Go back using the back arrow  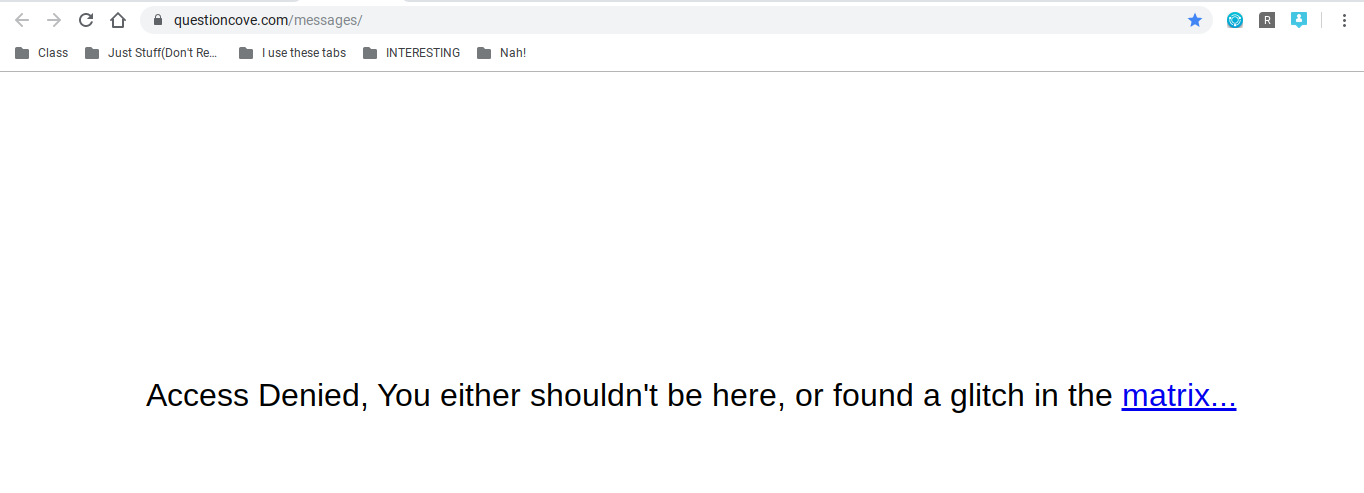coord(22,20)
